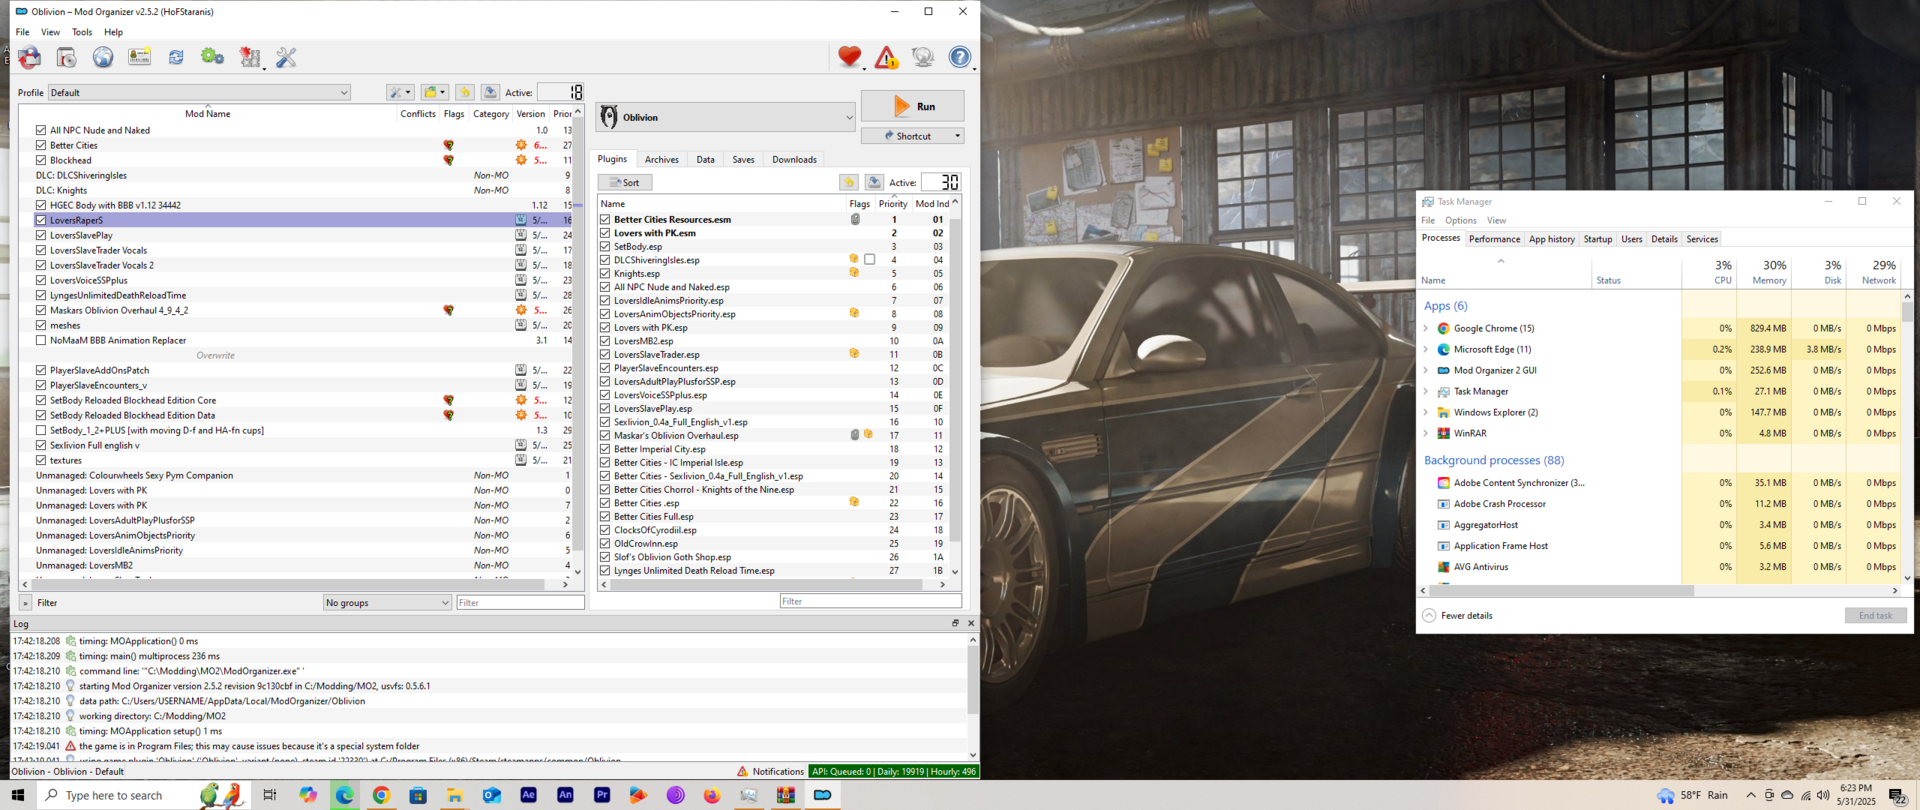Expand Windows Explorer (2) in Task Manager

tap(1426, 412)
